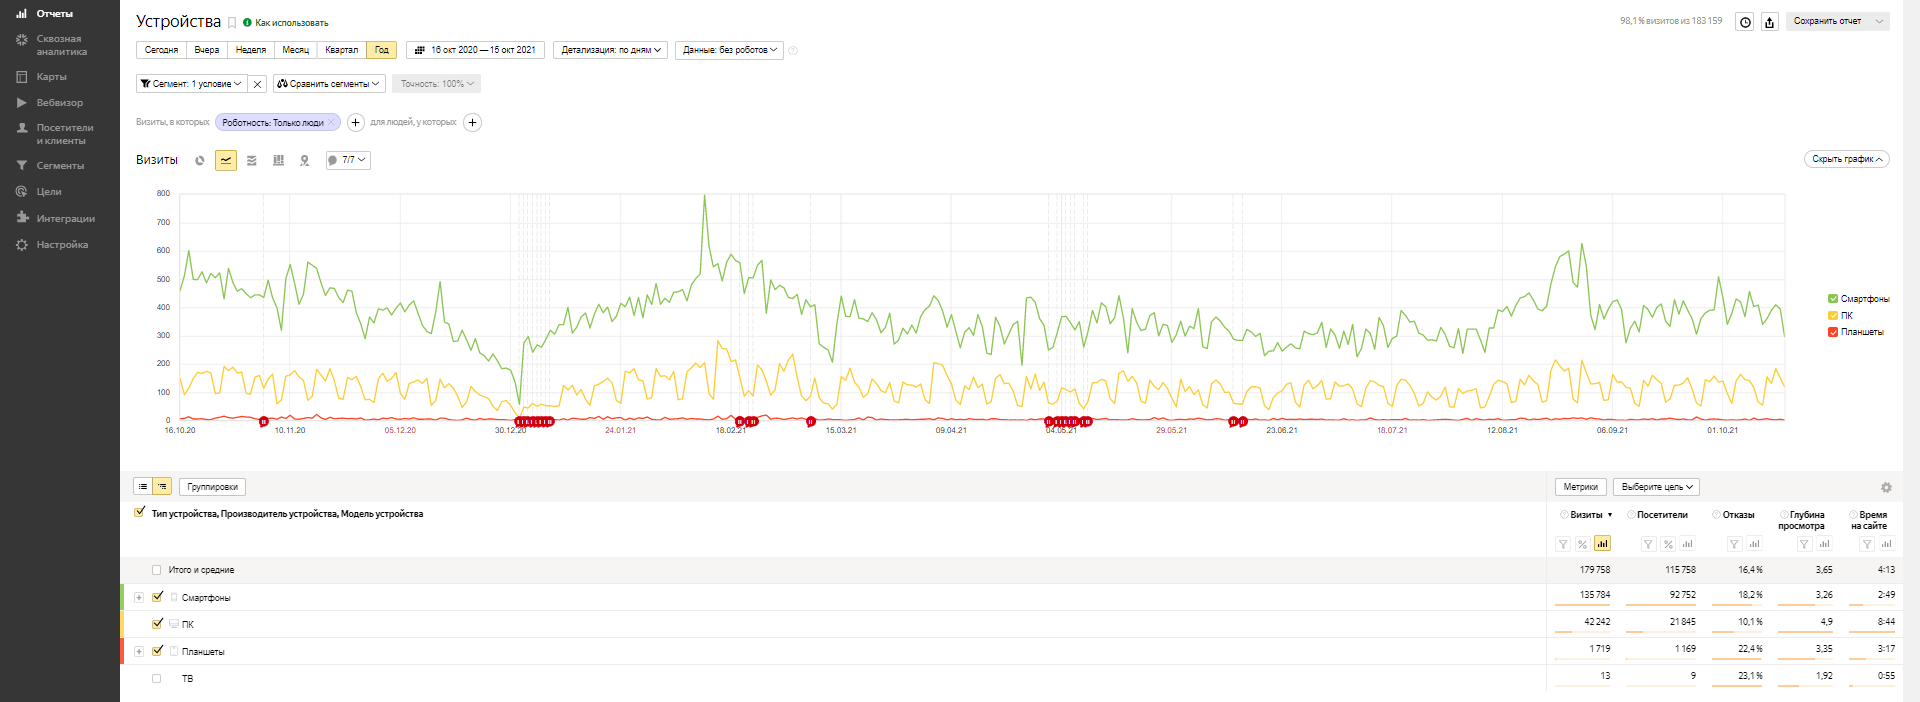1920x702 pixels.
Task: Select the Месяц period tab
Action: point(295,50)
